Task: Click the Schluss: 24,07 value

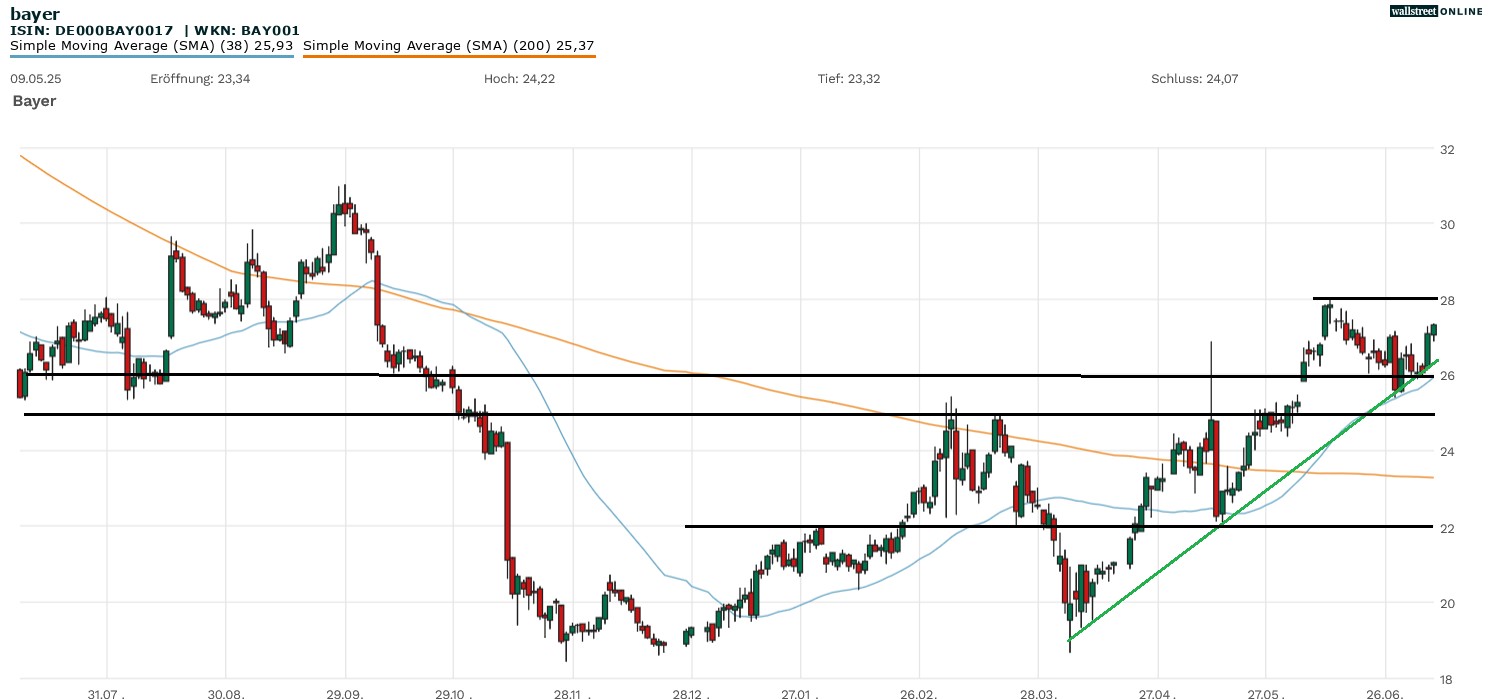Action: click(1195, 78)
